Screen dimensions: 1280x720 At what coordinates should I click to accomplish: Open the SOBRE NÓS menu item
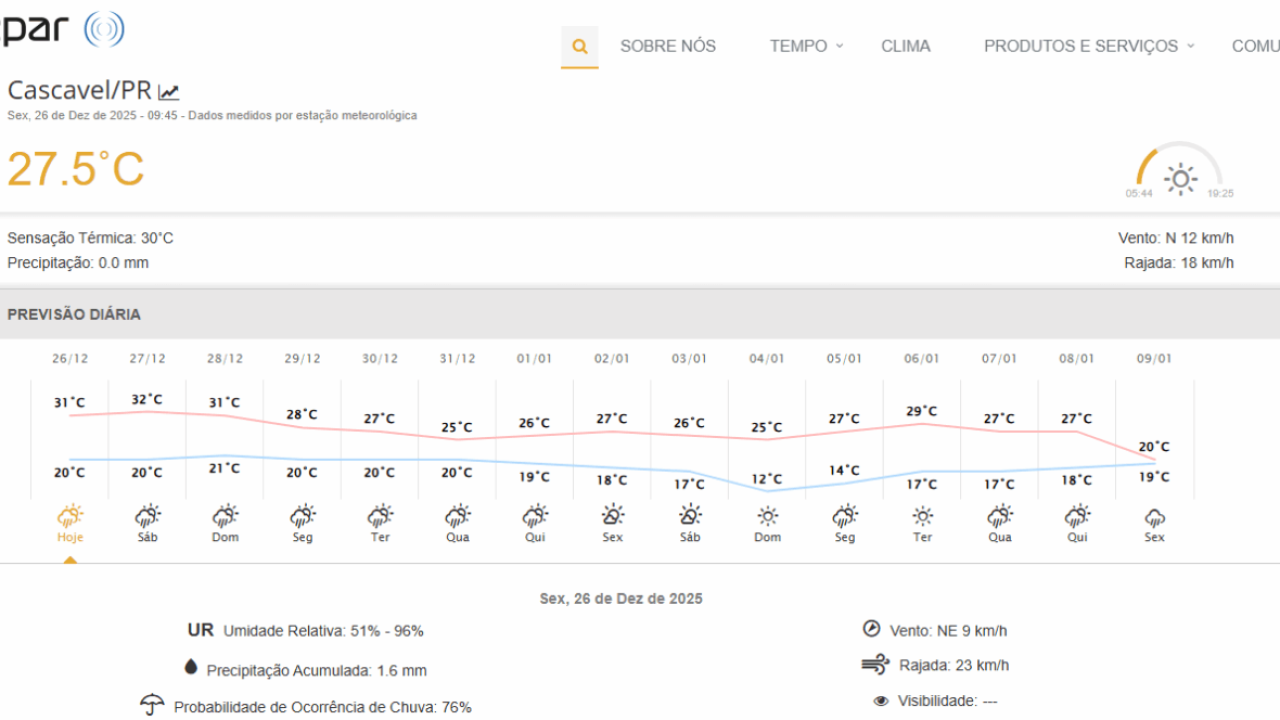tap(667, 46)
